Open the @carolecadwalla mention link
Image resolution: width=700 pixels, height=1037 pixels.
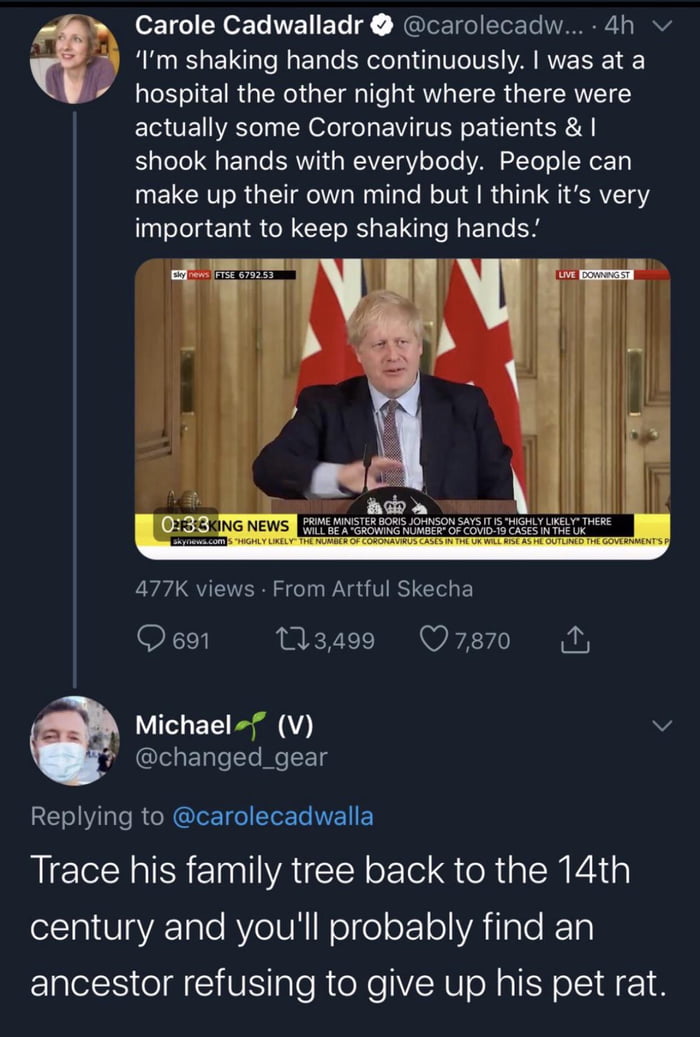point(273,816)
